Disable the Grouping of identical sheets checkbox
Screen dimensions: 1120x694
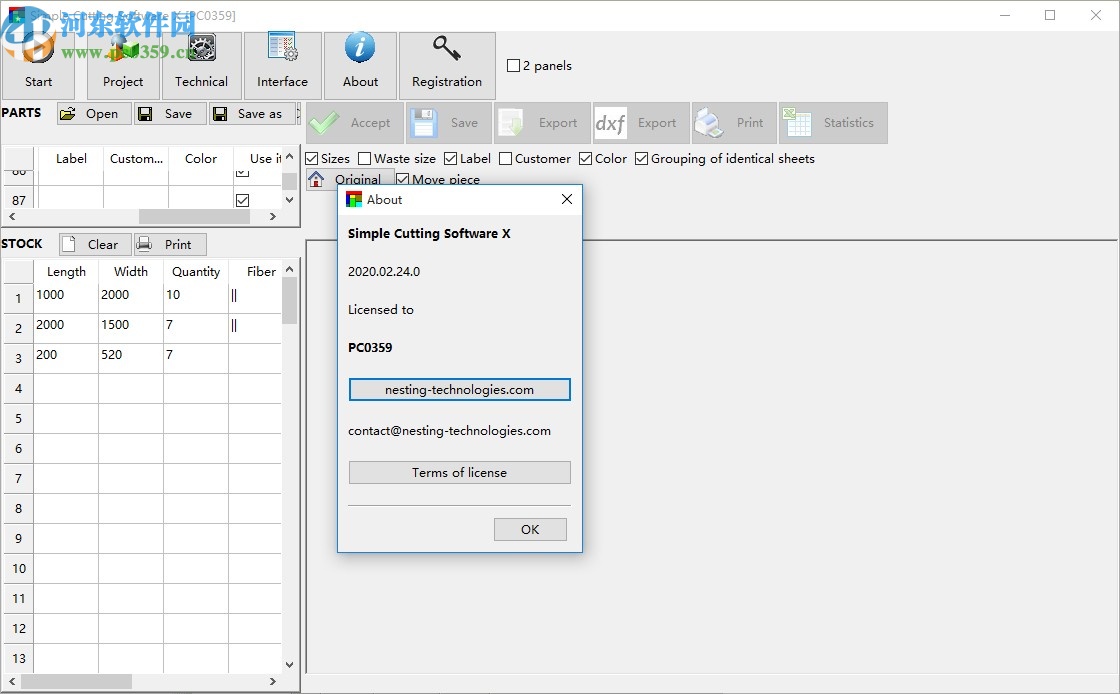point(641,158)
